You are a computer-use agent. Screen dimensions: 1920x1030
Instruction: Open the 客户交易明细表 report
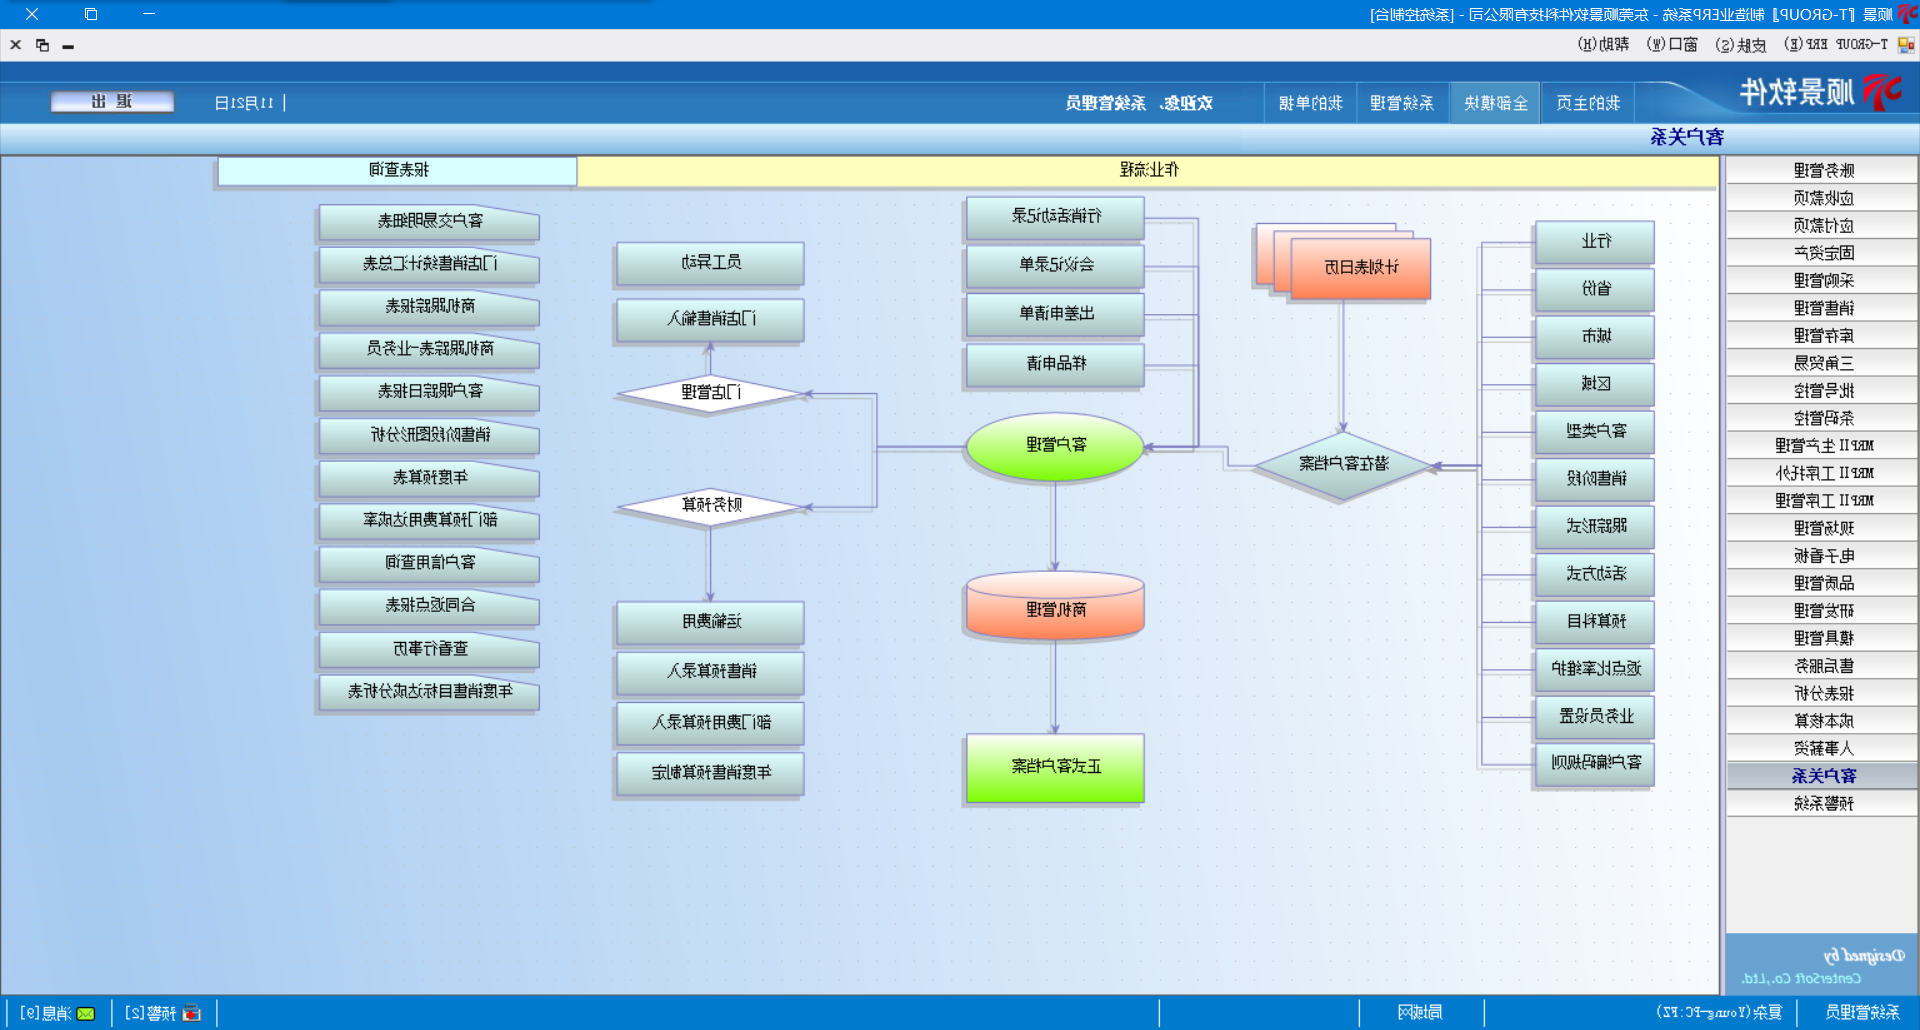(x=429, y=221)
